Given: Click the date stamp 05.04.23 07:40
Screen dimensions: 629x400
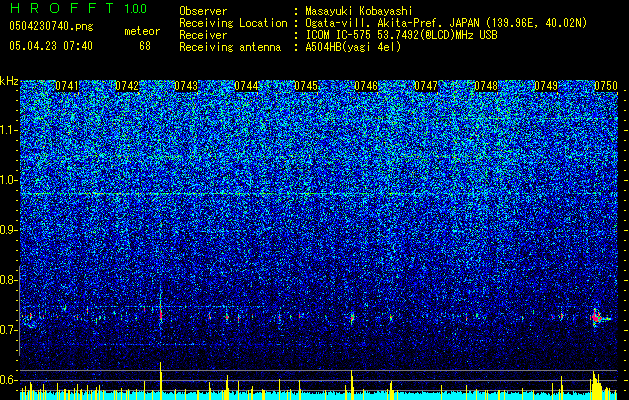Looking at the screenshot, I should (x=51, y=46).
